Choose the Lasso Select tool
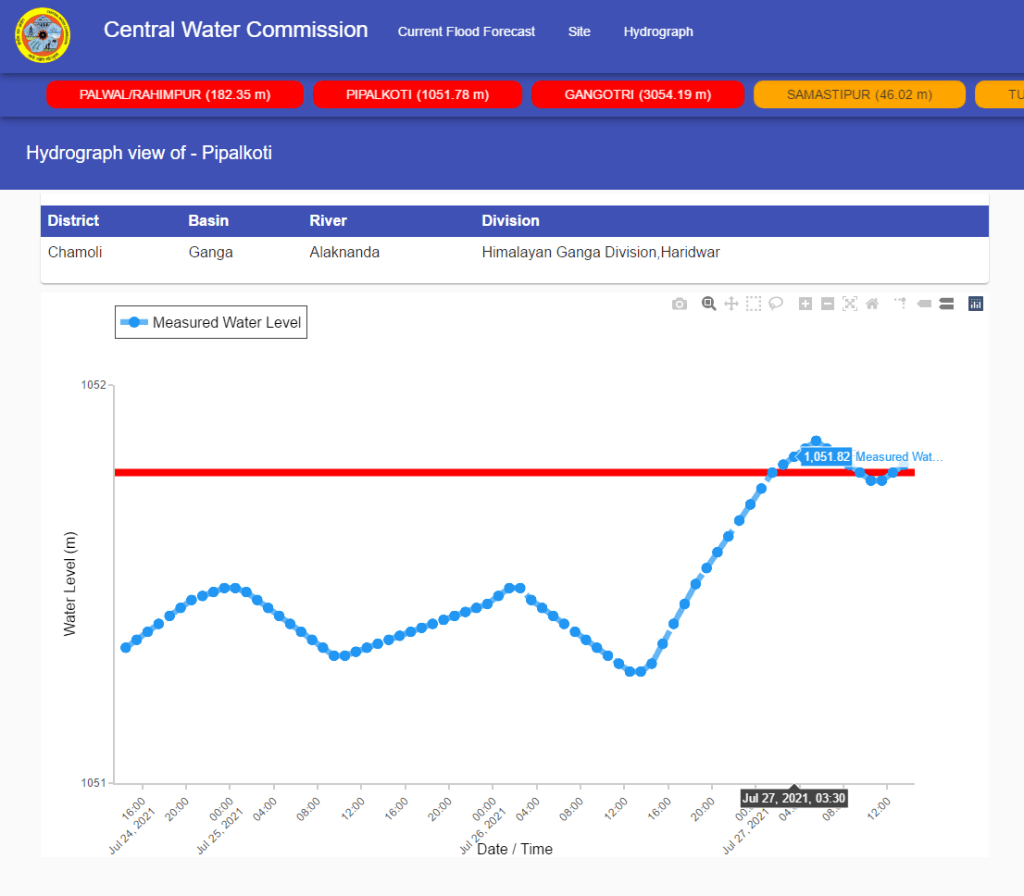1024x896 pixels. click(x=775, y=304)
